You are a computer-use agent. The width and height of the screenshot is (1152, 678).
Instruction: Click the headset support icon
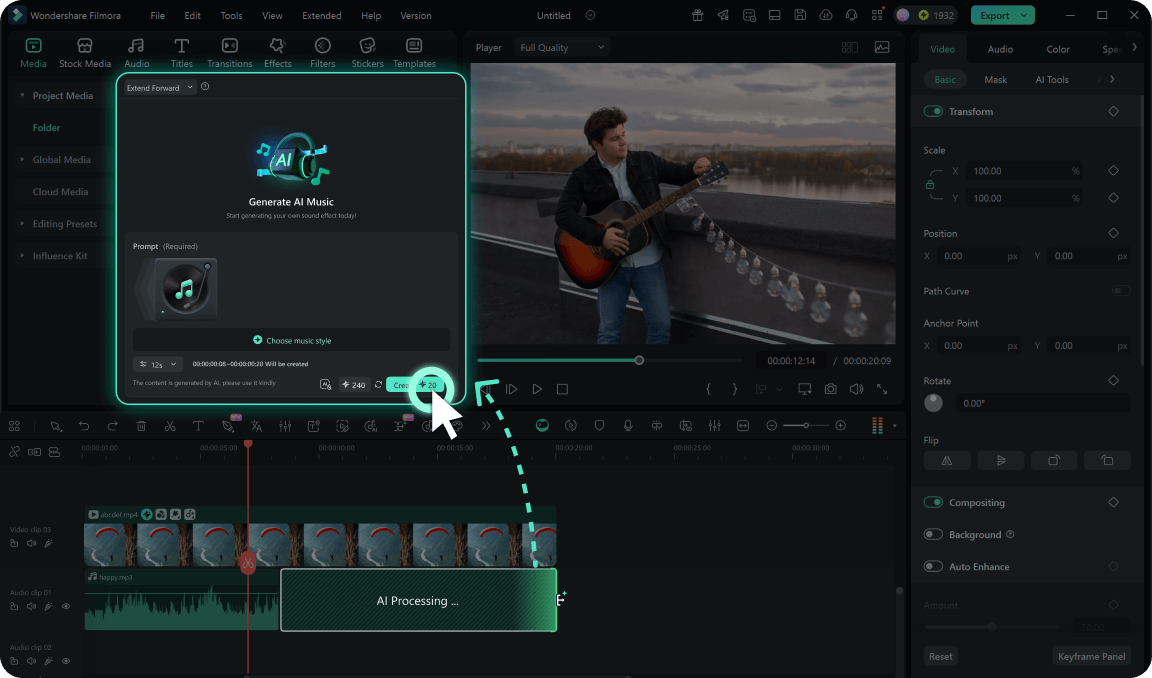pyautogui.click(x=852, y=15)
